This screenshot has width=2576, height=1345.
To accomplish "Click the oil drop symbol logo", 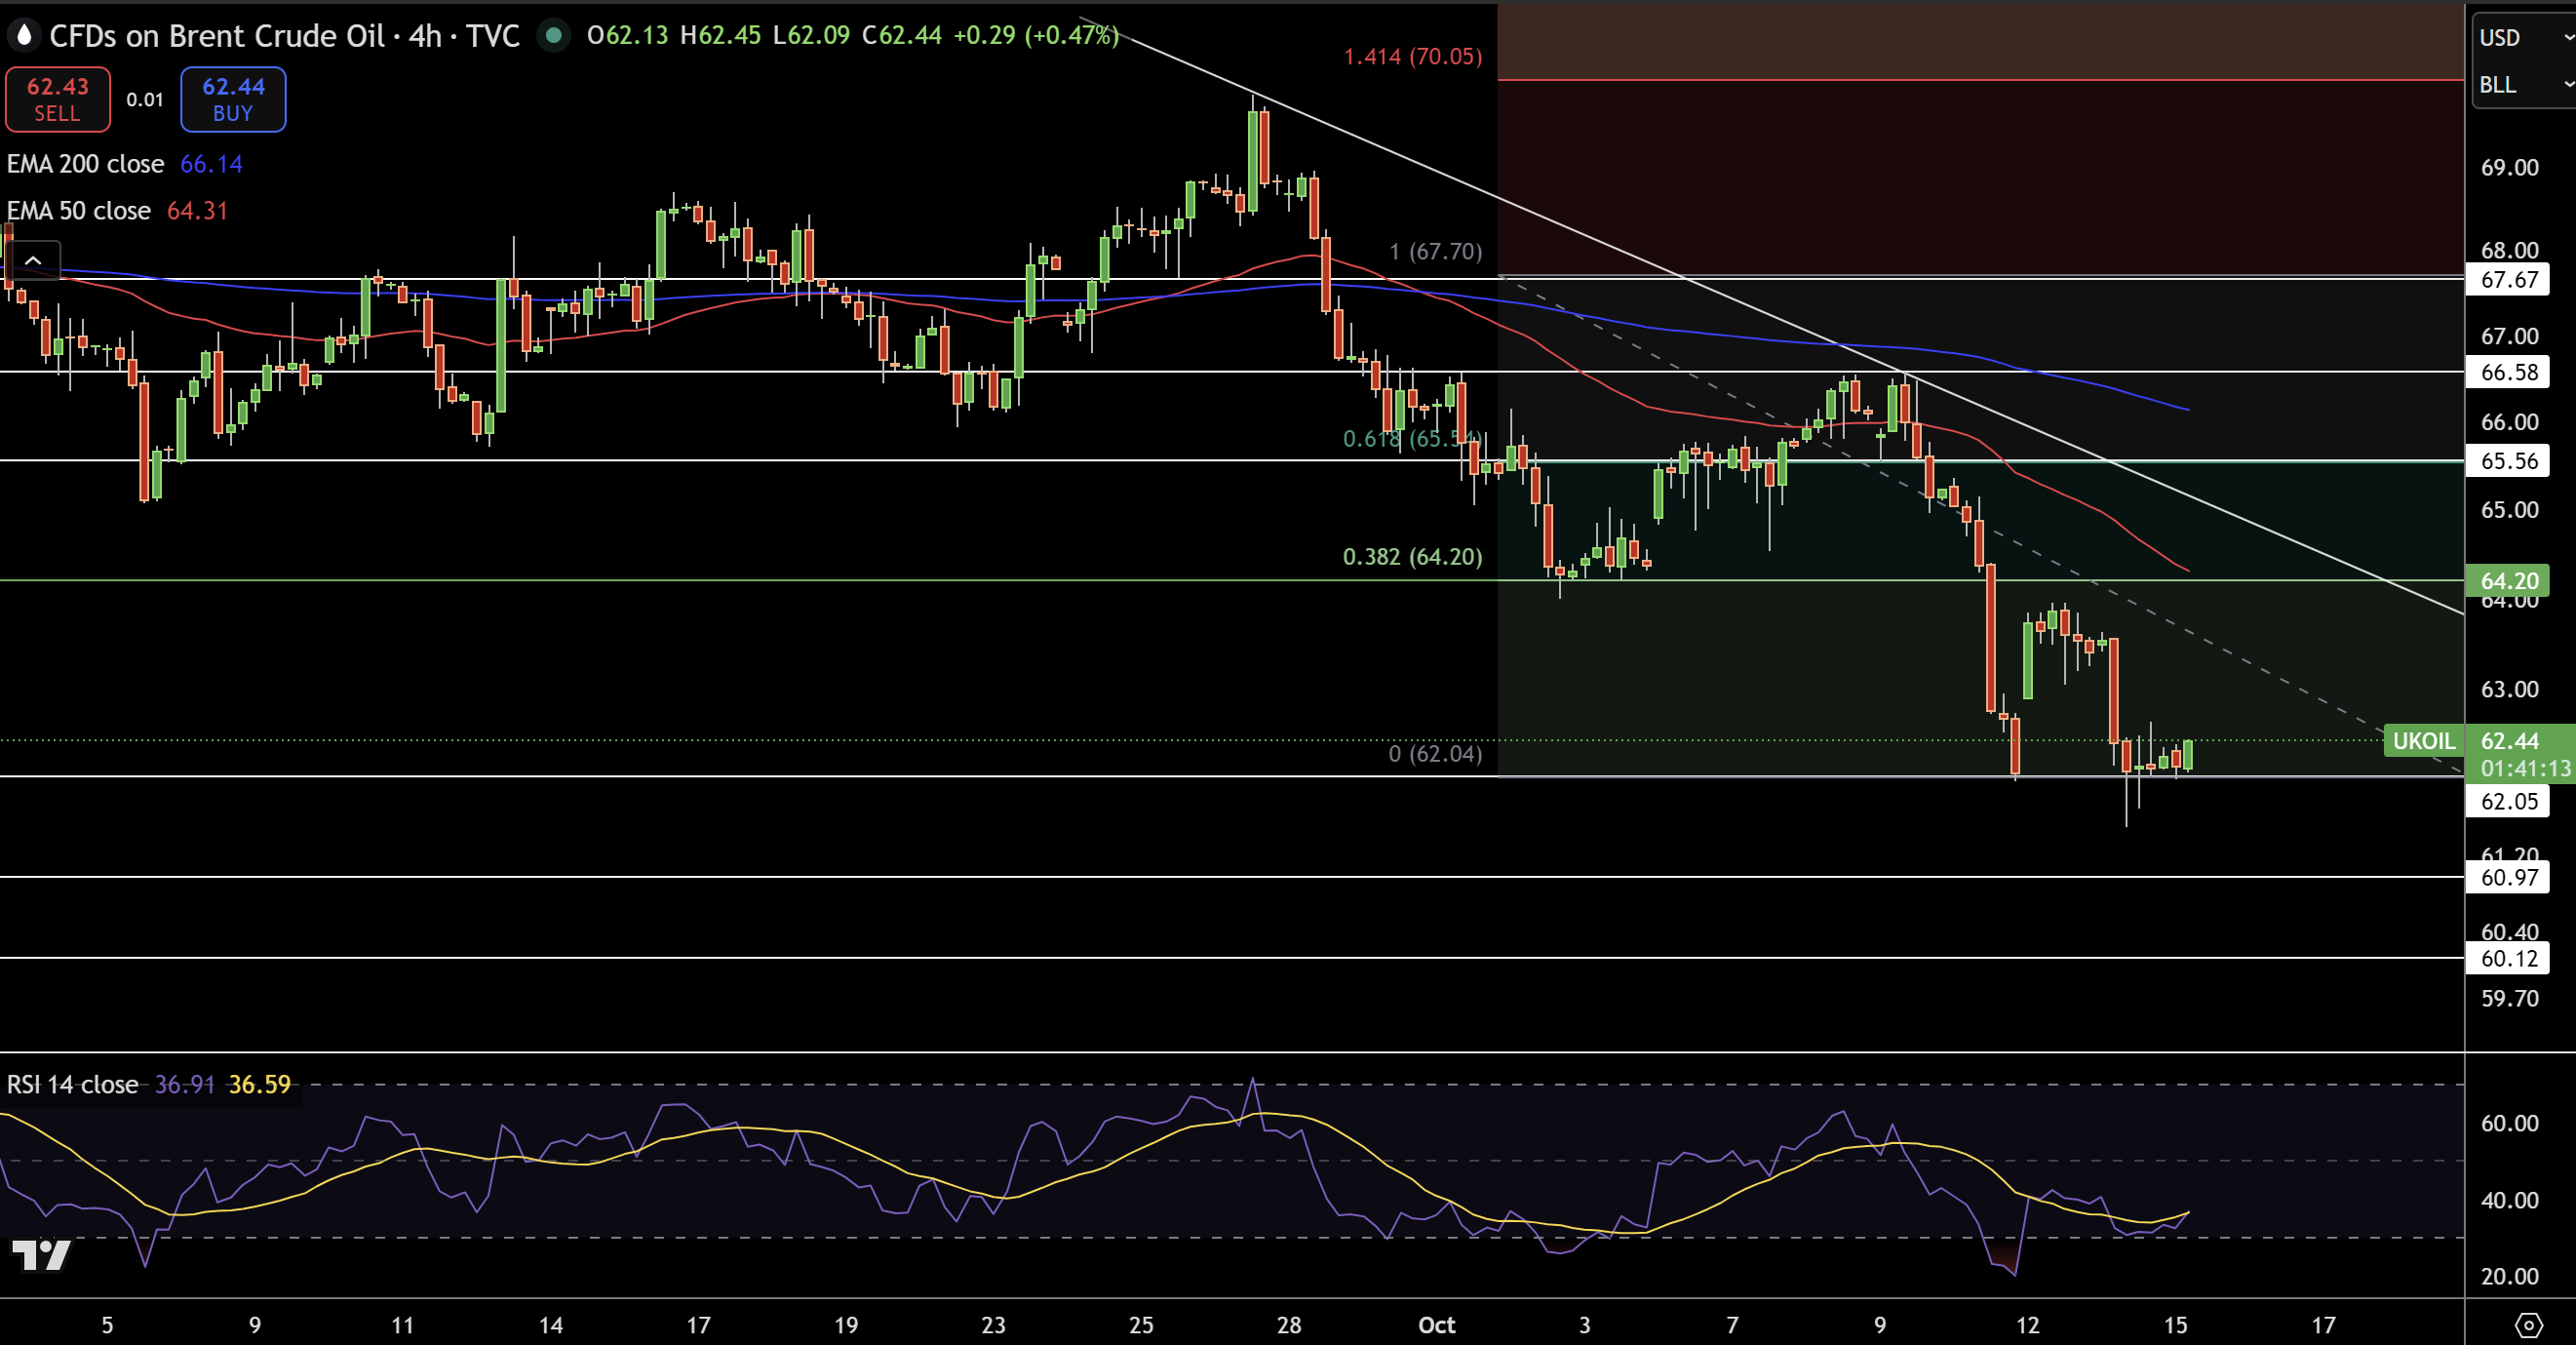I will (24, 36).
